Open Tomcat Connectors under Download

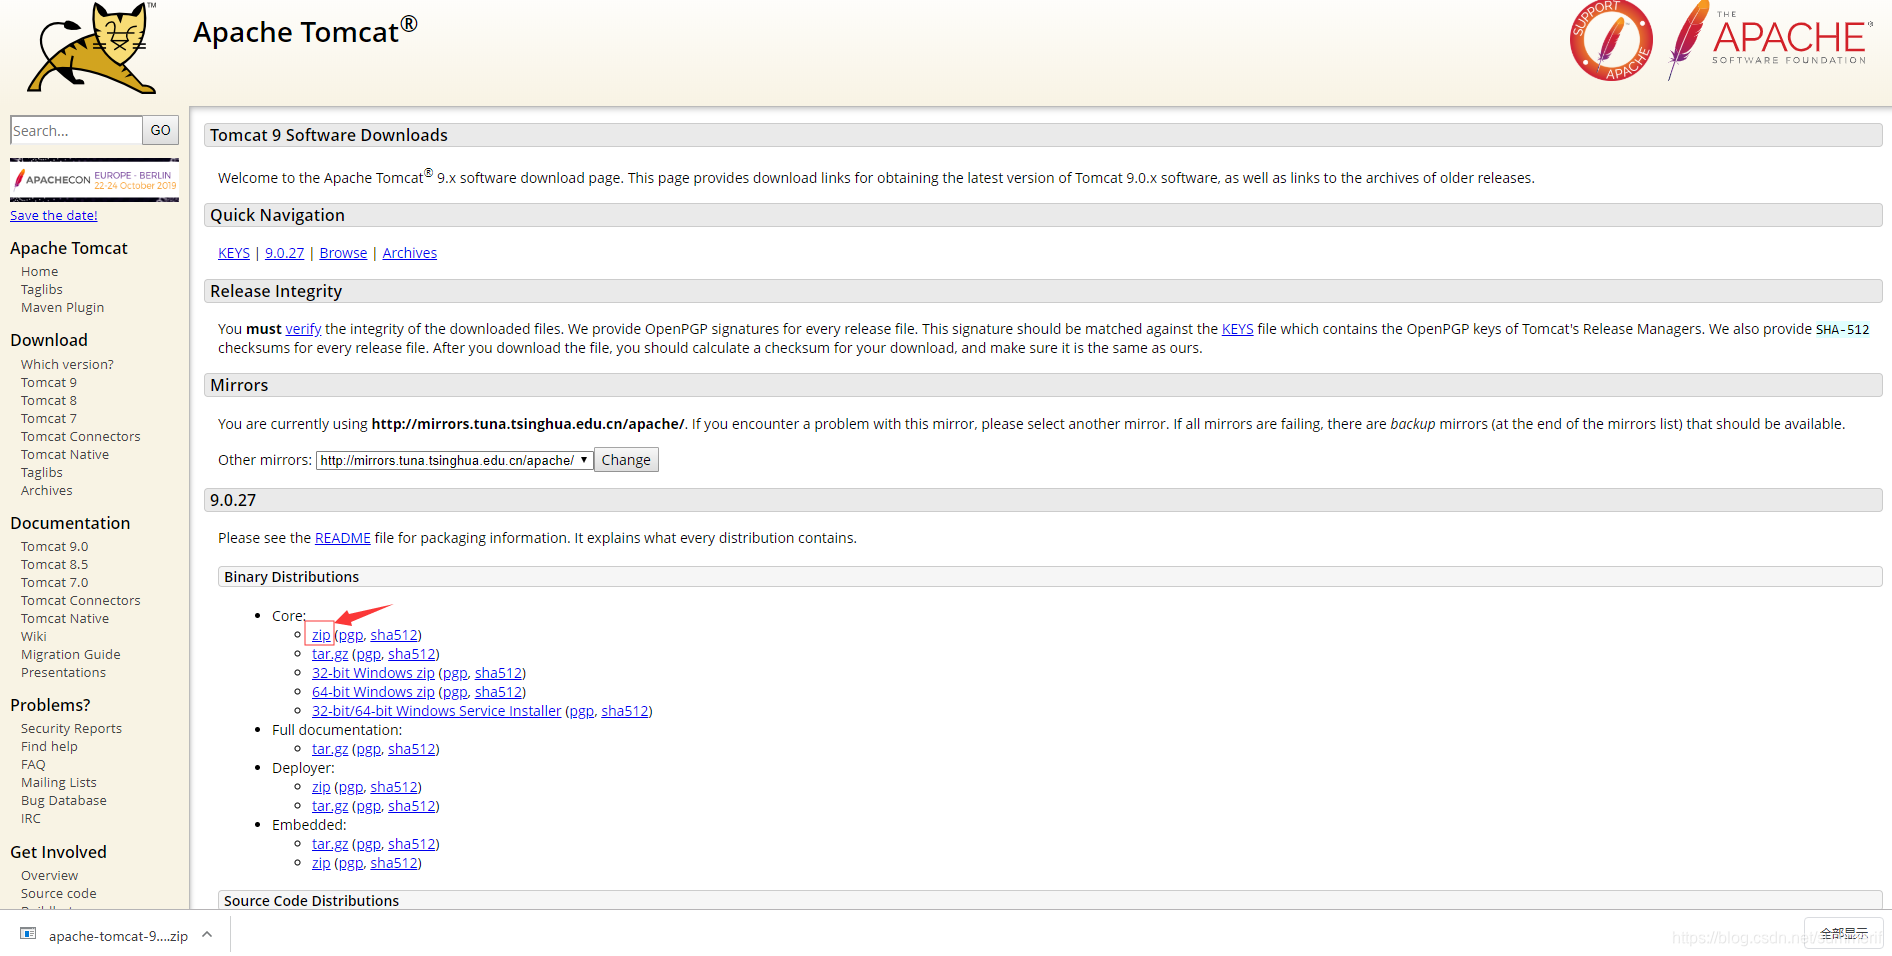[80, 436]
